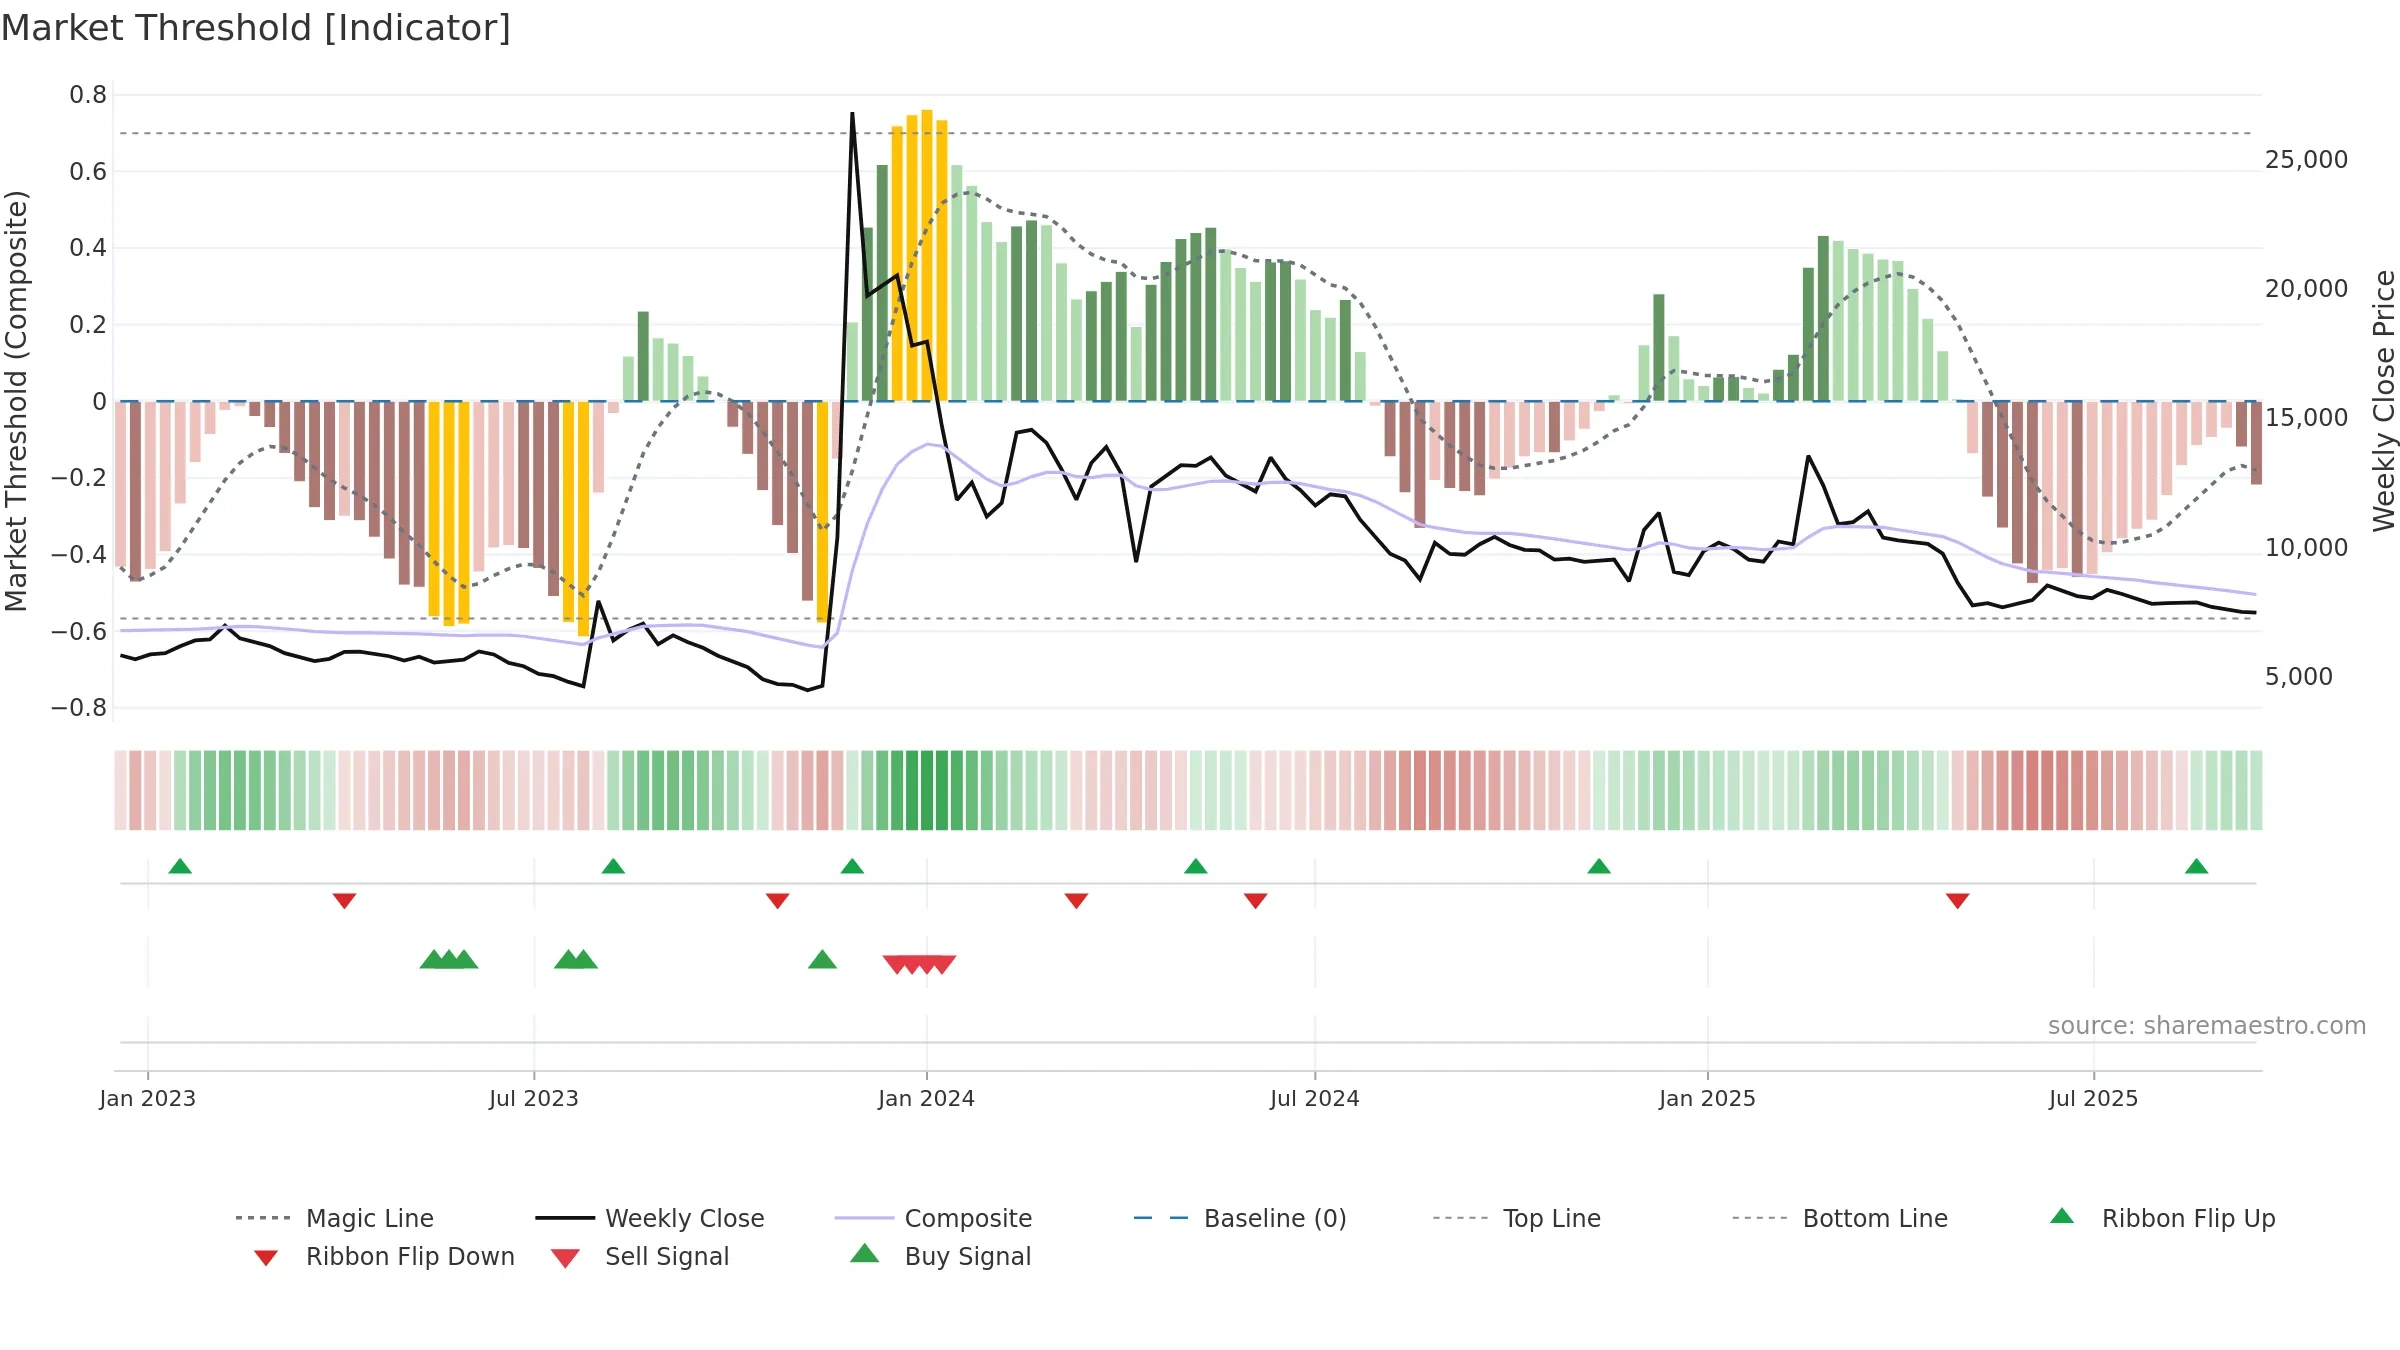The height and width of the screenshot is (1350, 2400).
Task: Click the last ribbon flip up marker after Jul 2025
Action: pos(2197,866)
